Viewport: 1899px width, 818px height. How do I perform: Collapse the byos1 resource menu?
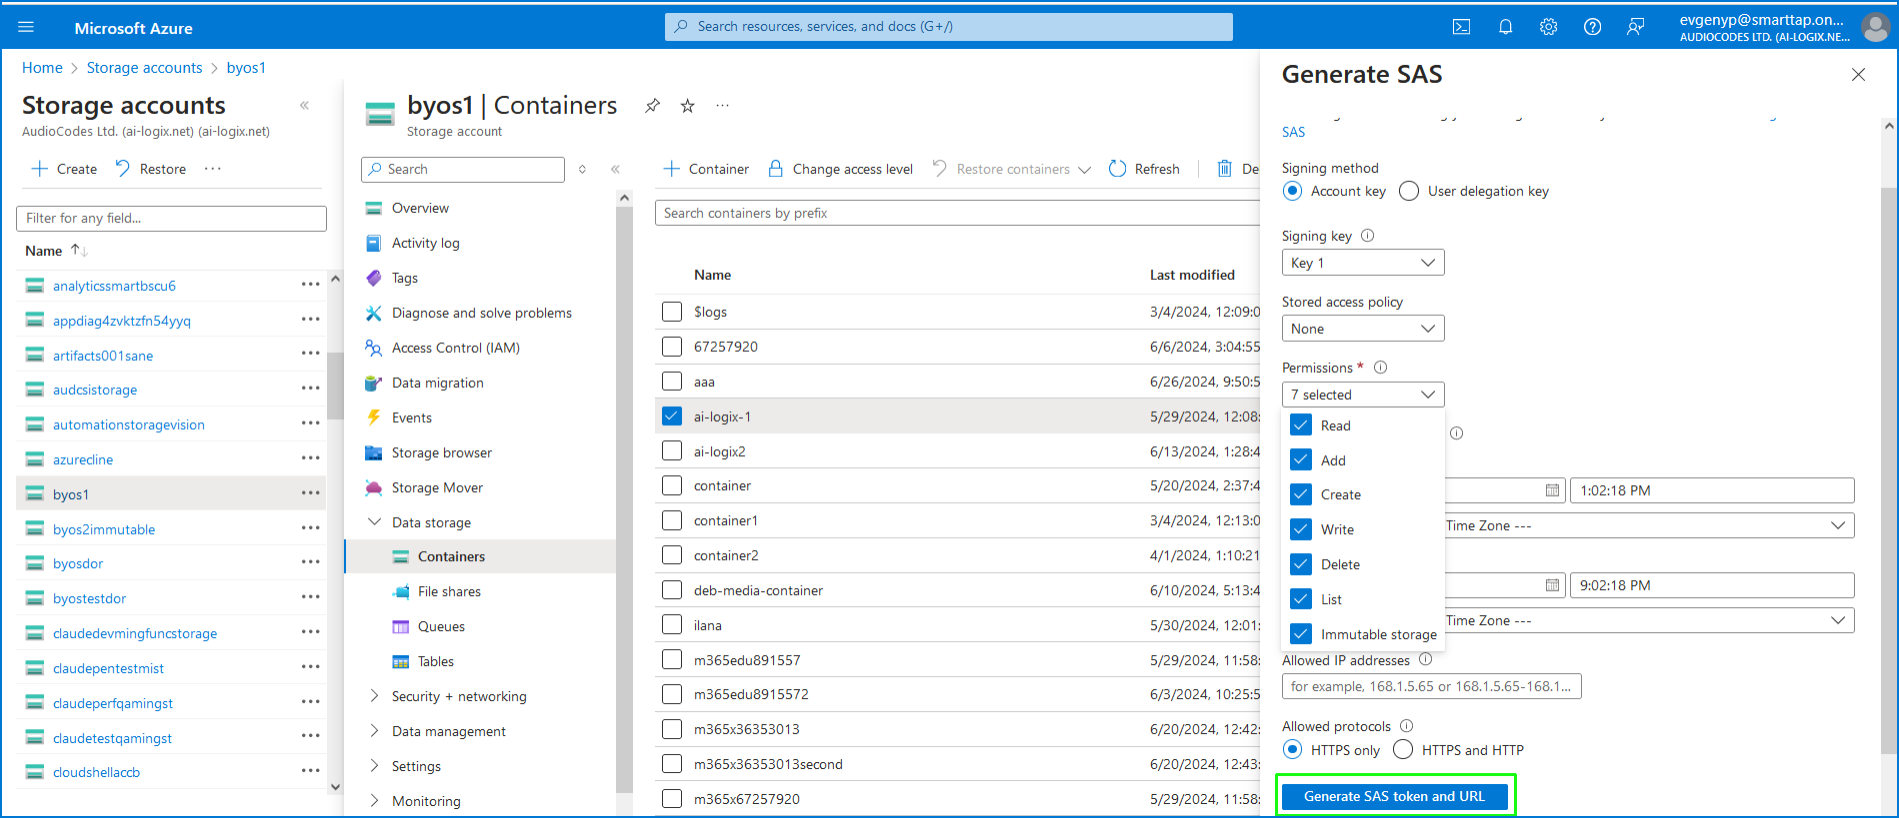pyautogui.click(x=615, y=169)
